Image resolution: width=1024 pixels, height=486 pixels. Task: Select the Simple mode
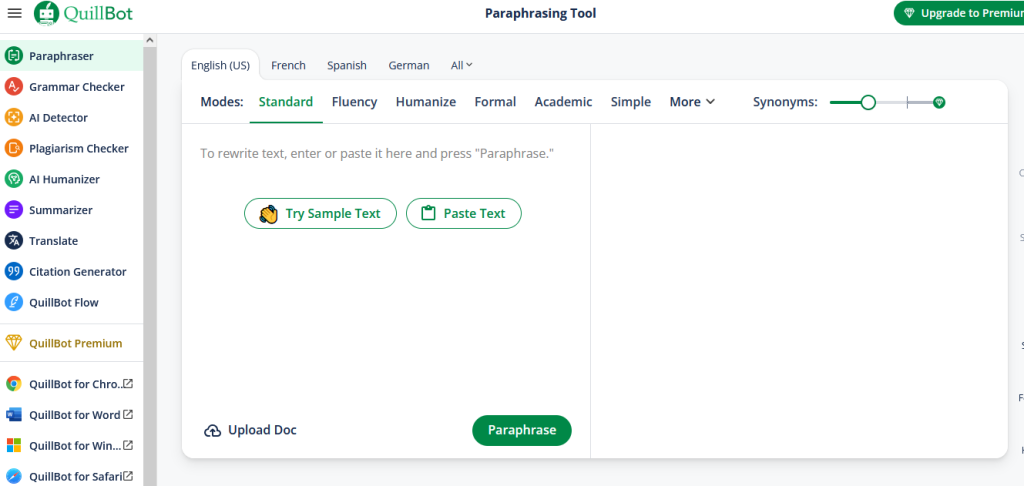(631, 102)
